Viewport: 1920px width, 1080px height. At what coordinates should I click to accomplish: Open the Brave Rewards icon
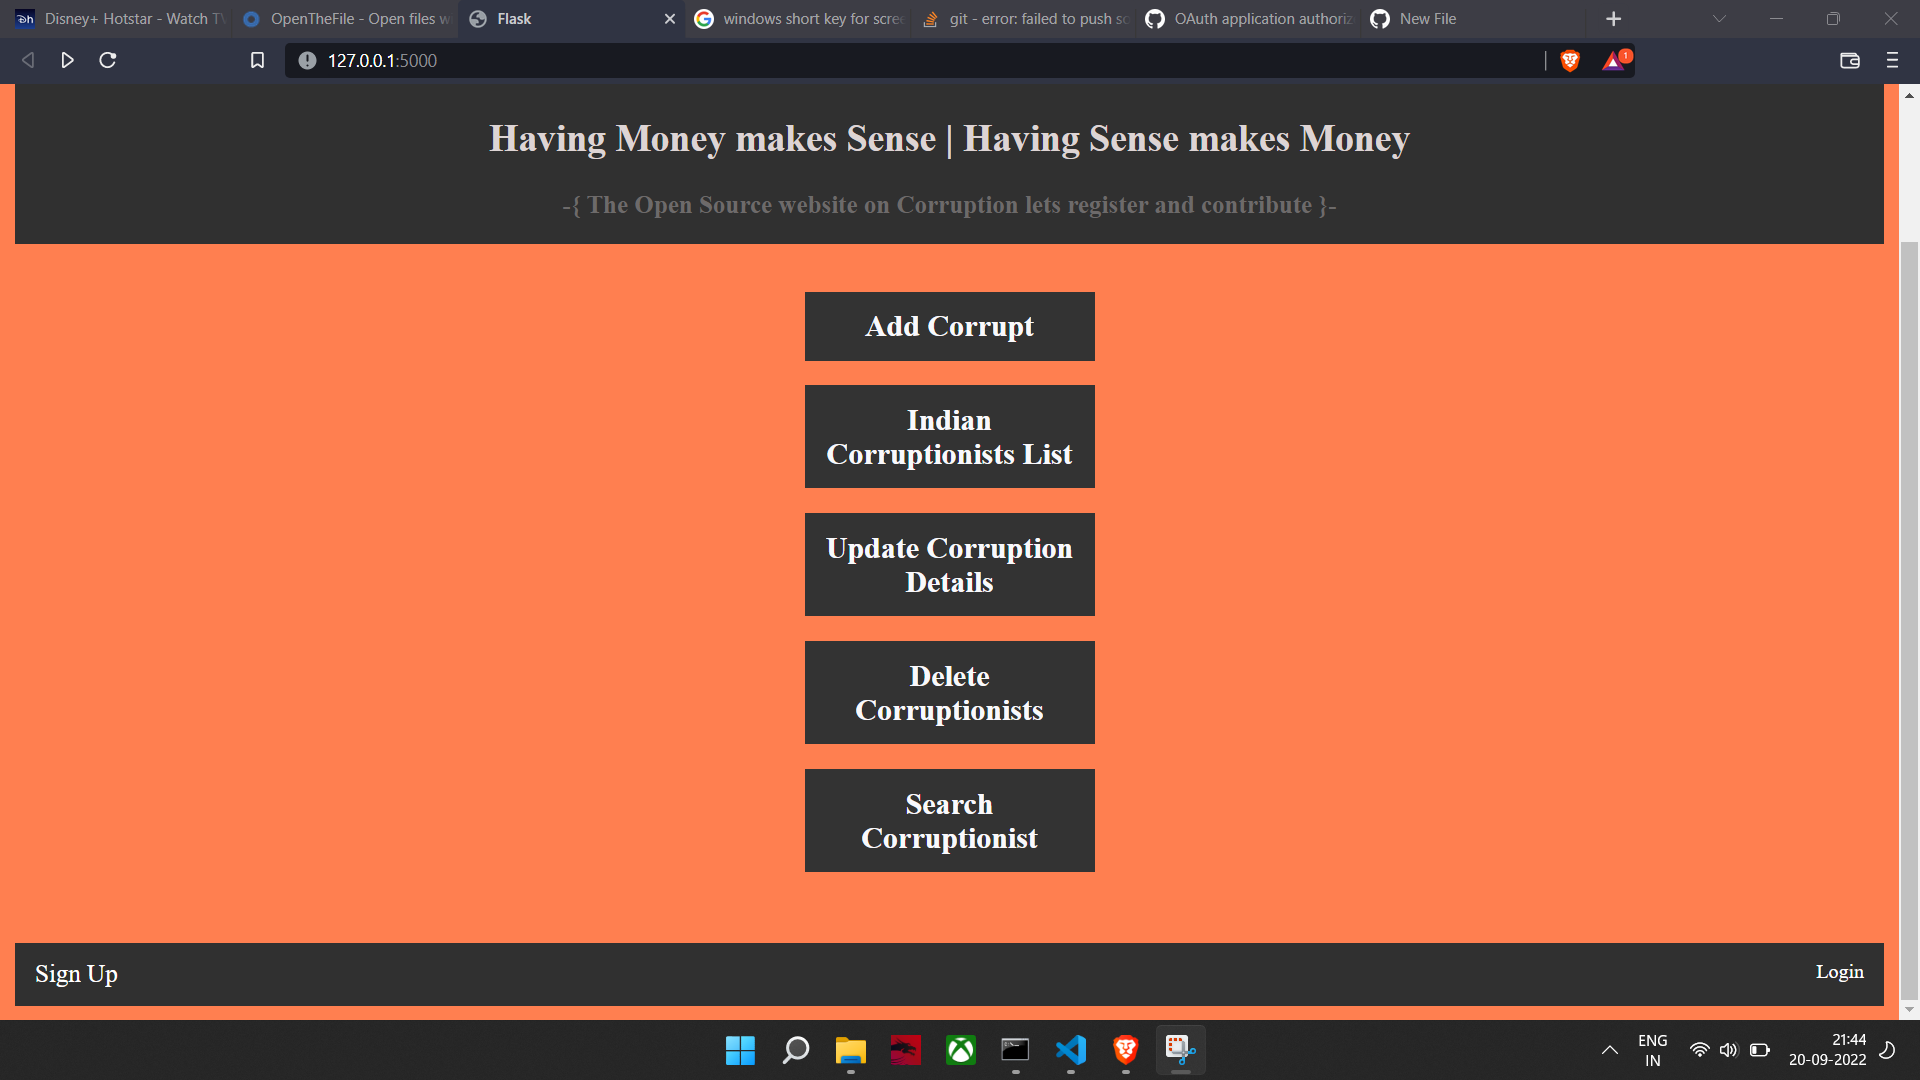point(1612,60)
